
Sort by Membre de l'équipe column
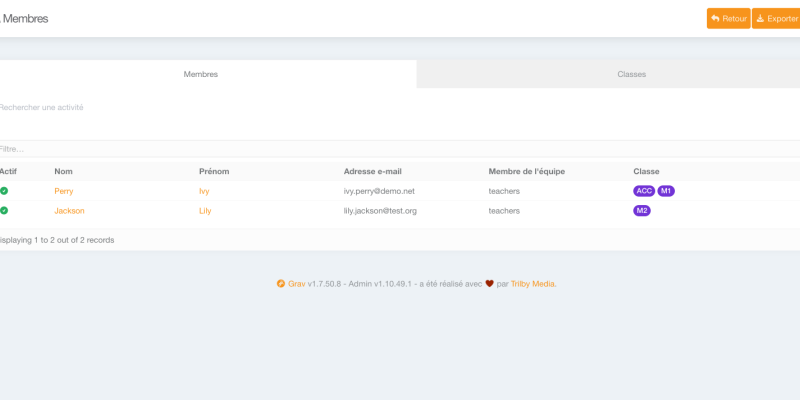(527, 171)
